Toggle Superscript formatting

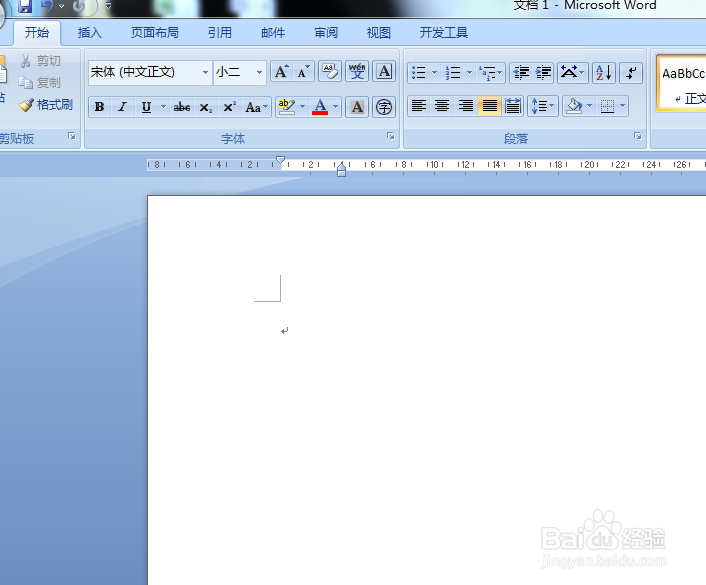[x=230, y=107]
